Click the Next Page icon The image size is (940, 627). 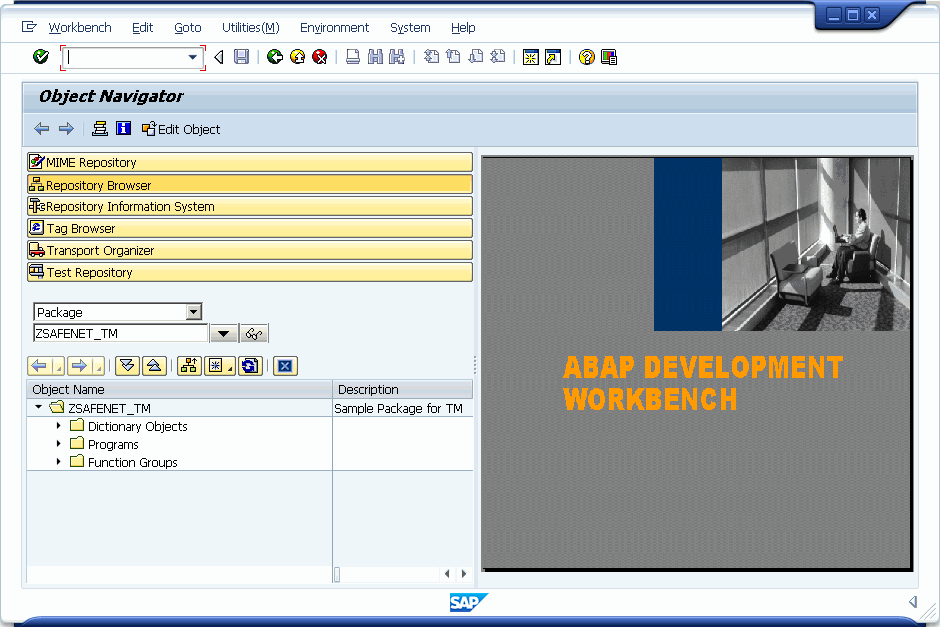point(475,57)
